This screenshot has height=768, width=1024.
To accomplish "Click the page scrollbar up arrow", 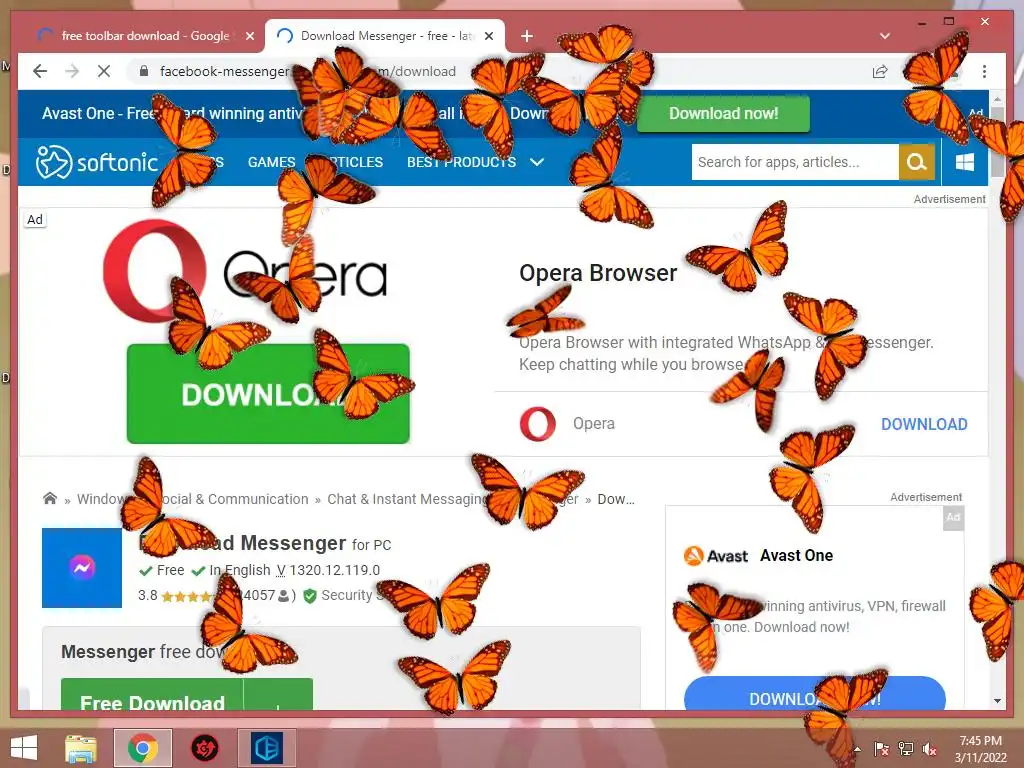I will [x=997, y=99].
